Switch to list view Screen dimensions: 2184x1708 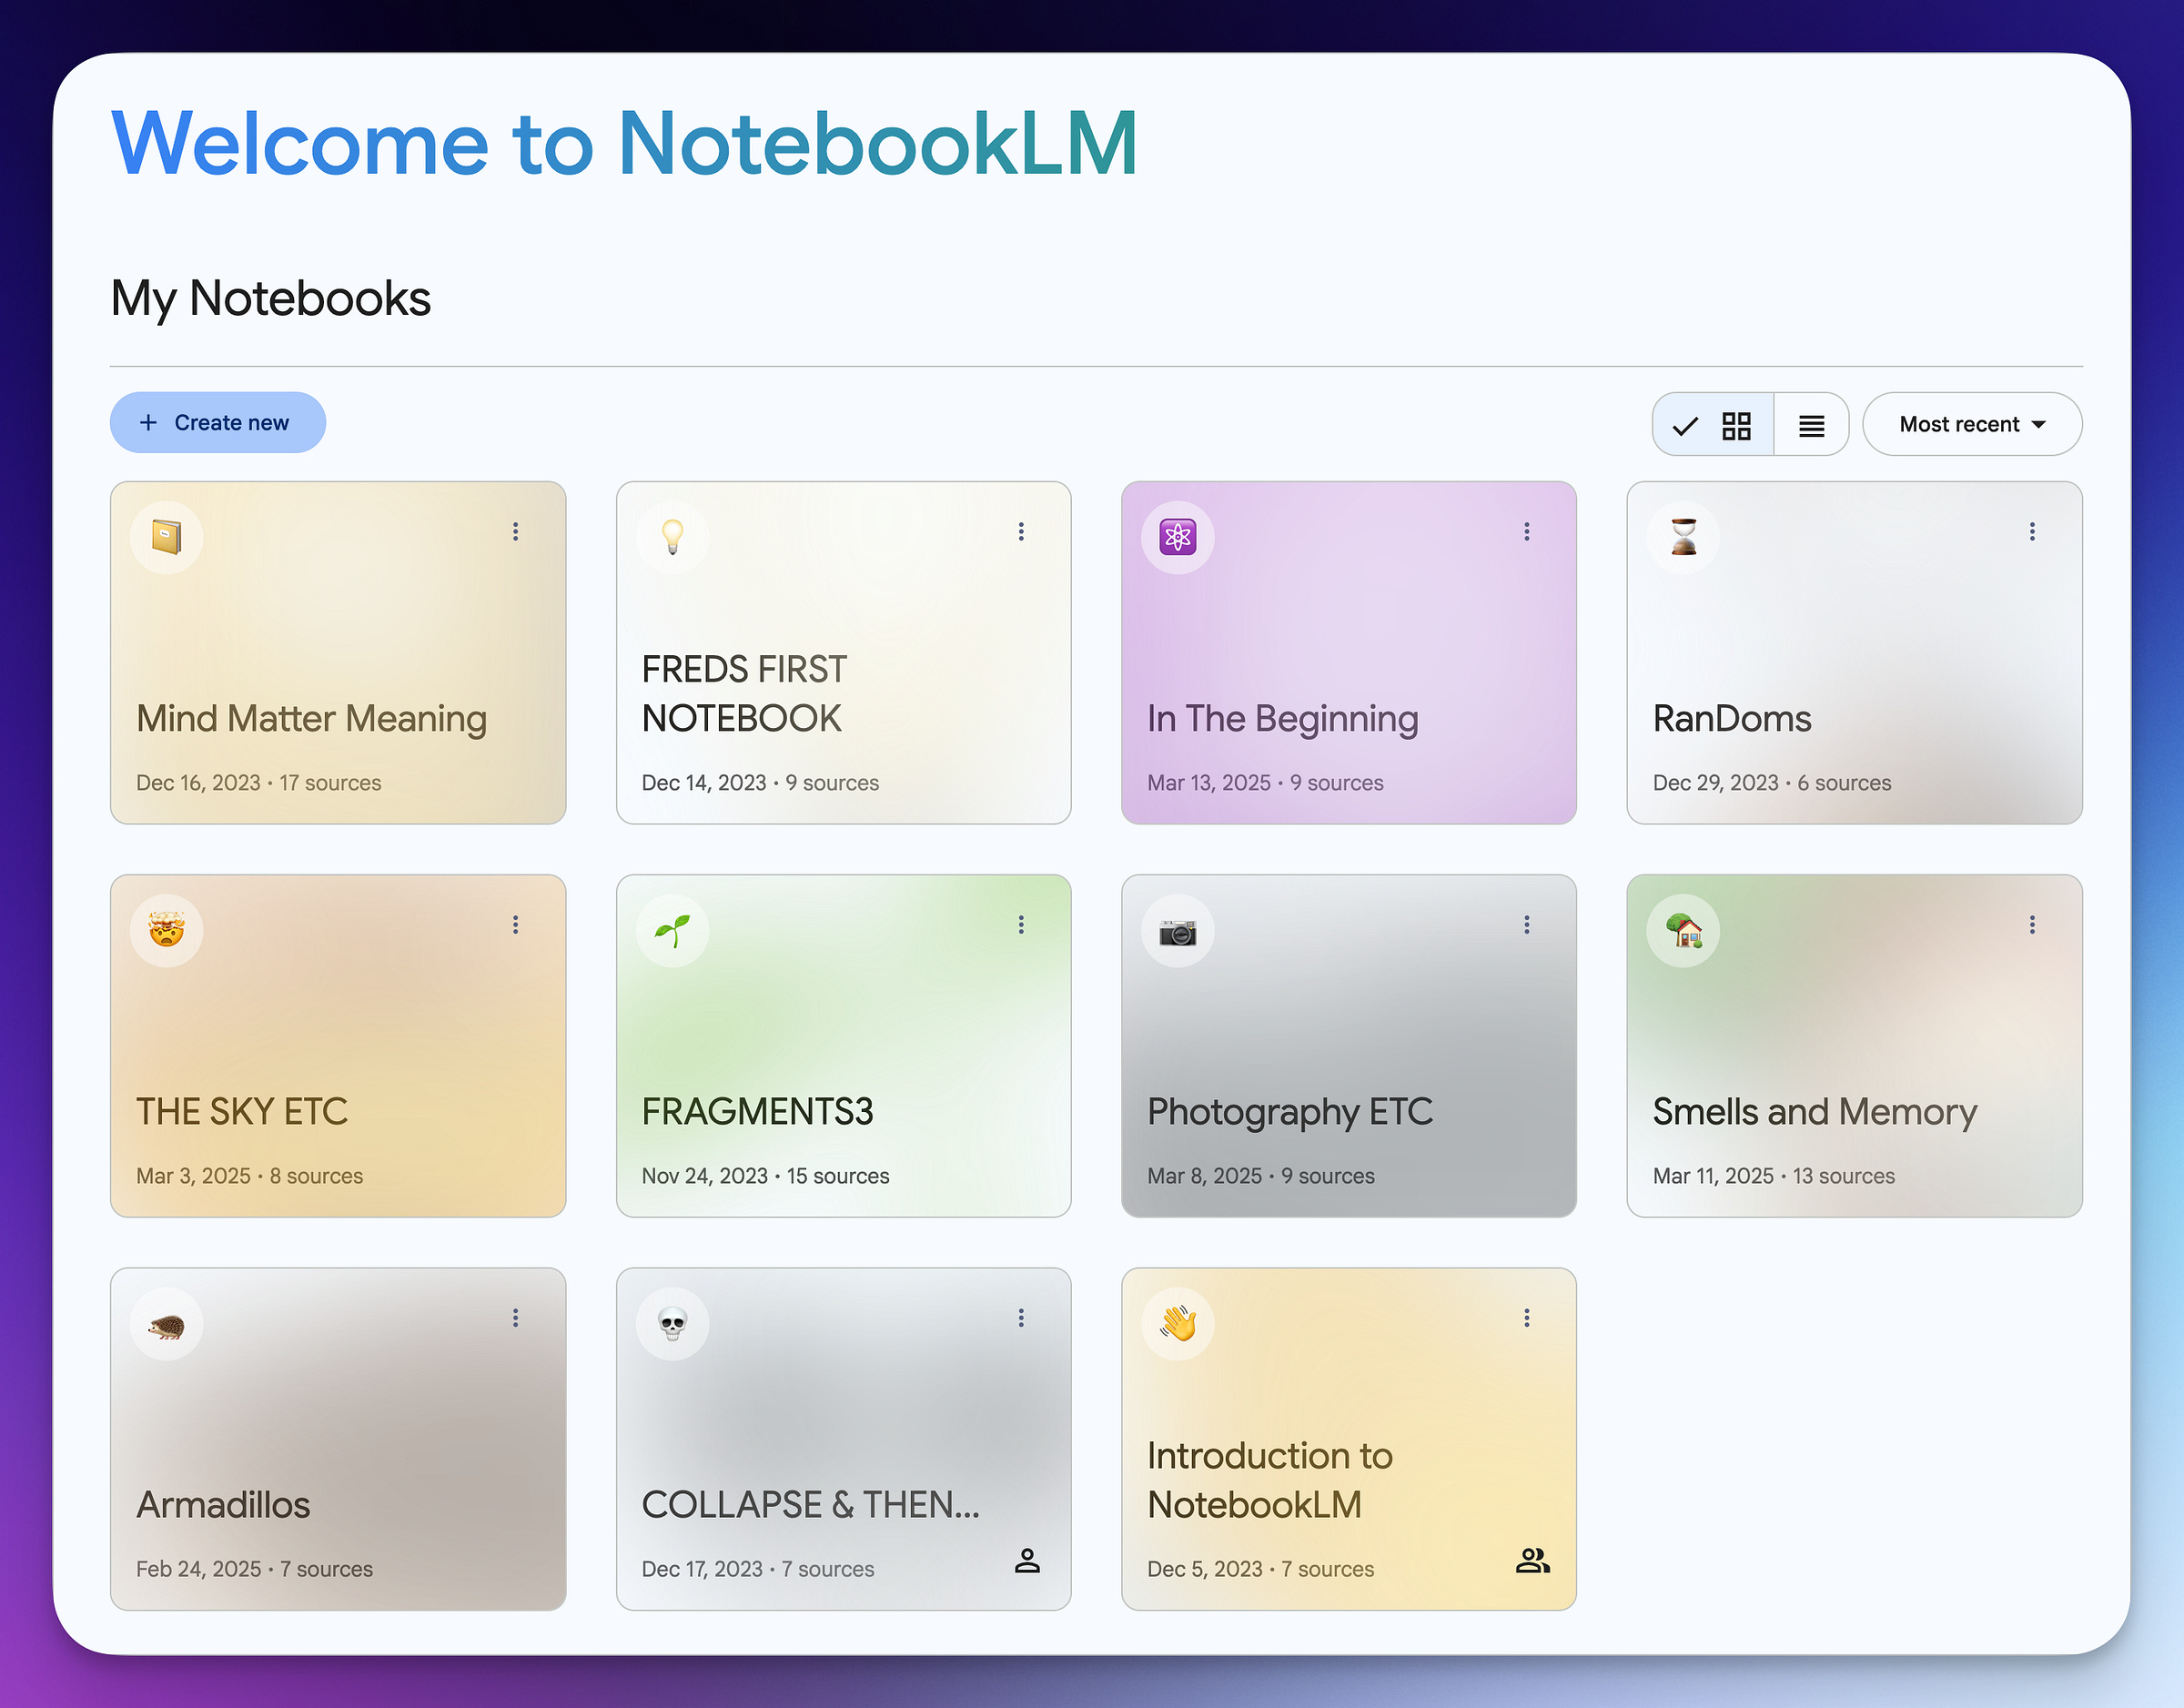pyautogui.click(x=1811, y=425)
